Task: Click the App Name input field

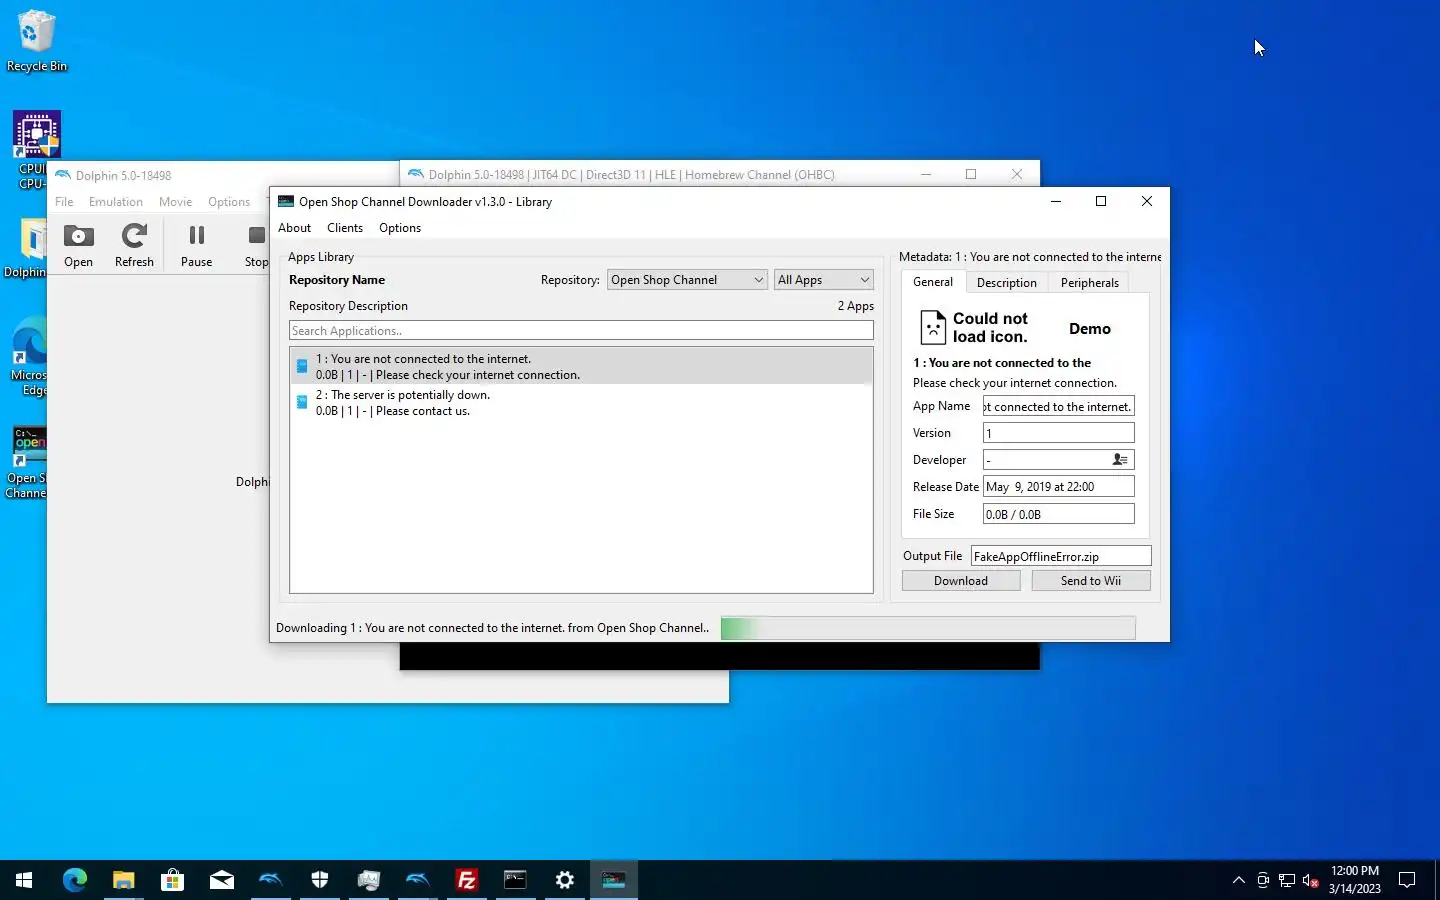Action: (x=1059, y=406)
